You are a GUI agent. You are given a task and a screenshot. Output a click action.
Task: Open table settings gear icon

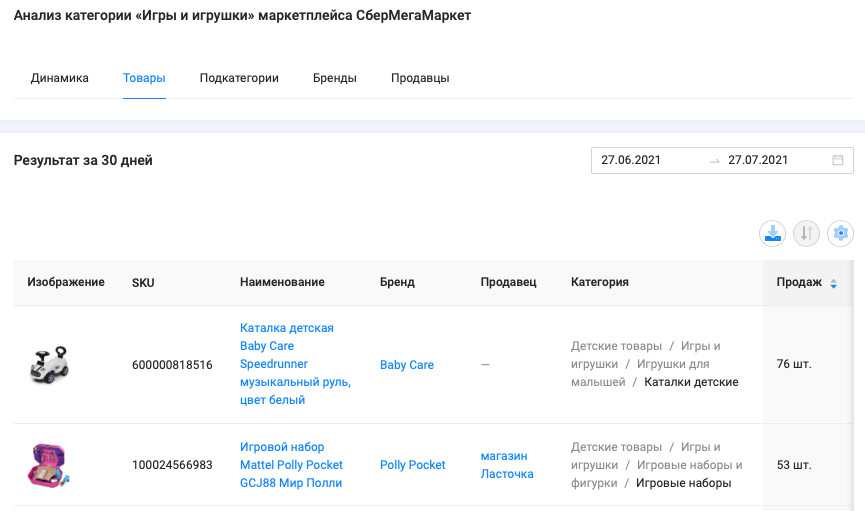(x=840, y=234)
